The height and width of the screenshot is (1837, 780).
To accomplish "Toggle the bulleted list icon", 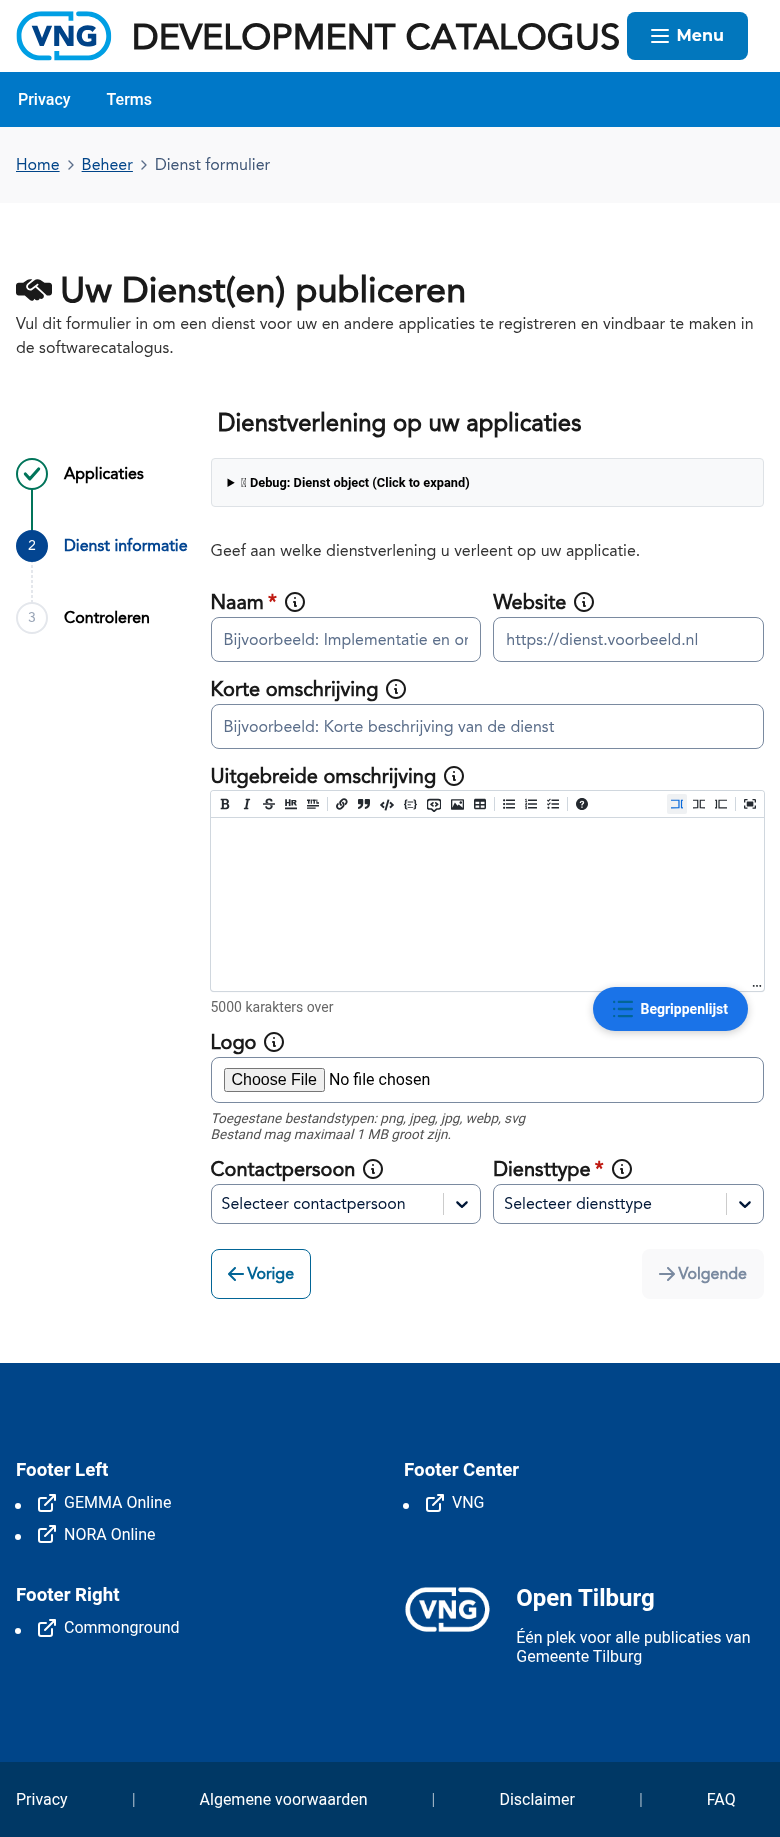I will pos(509,804).
